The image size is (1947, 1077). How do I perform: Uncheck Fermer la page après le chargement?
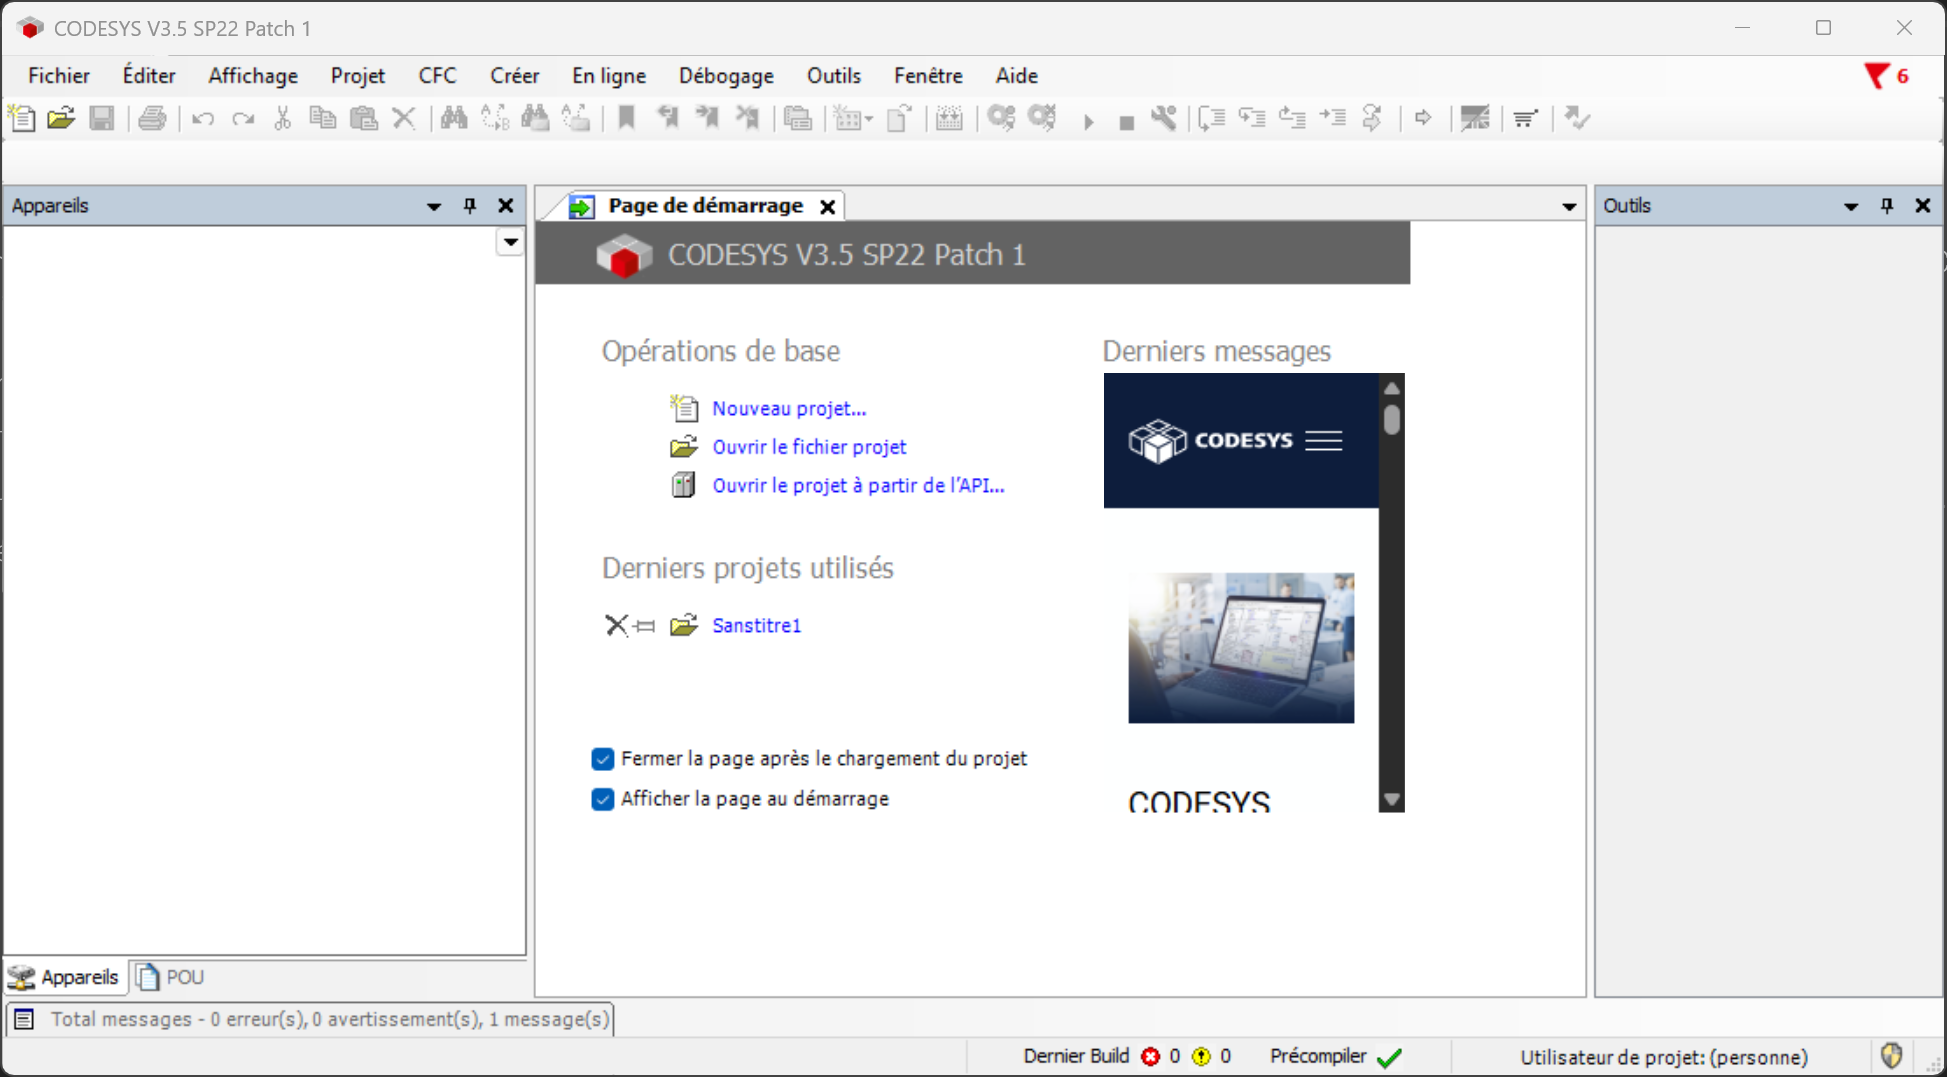[602, 759]
